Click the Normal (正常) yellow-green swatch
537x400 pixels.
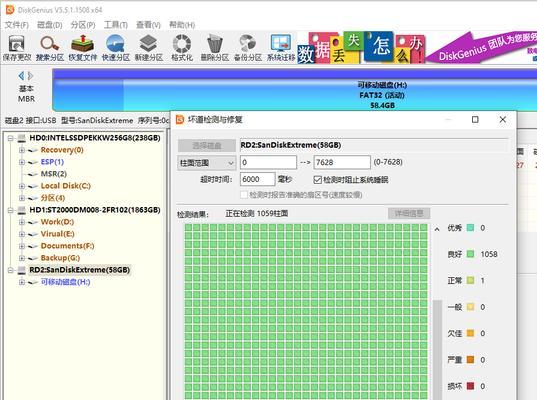[471, 280]
